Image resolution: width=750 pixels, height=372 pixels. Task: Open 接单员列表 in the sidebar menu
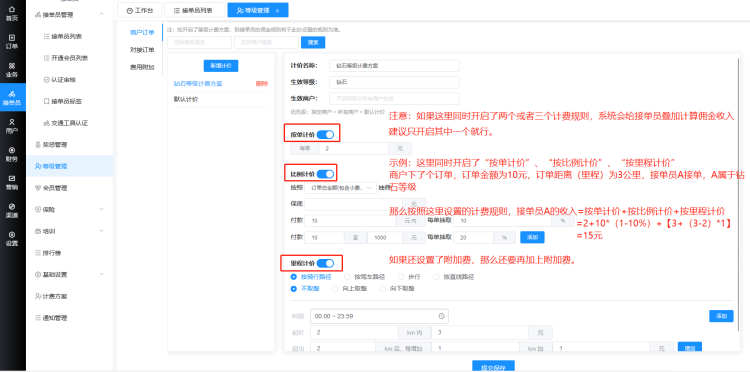point(66,36)
